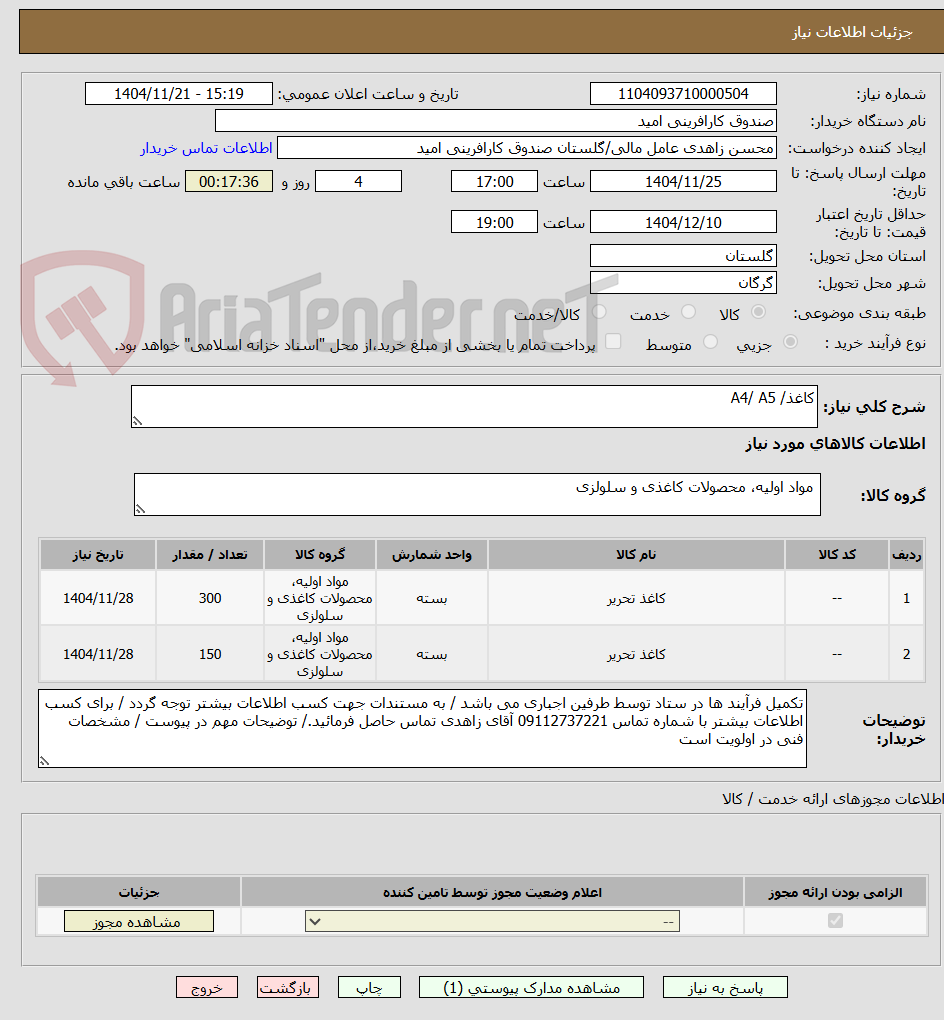Click the تعداد / مقدار column header

point(210,555)
